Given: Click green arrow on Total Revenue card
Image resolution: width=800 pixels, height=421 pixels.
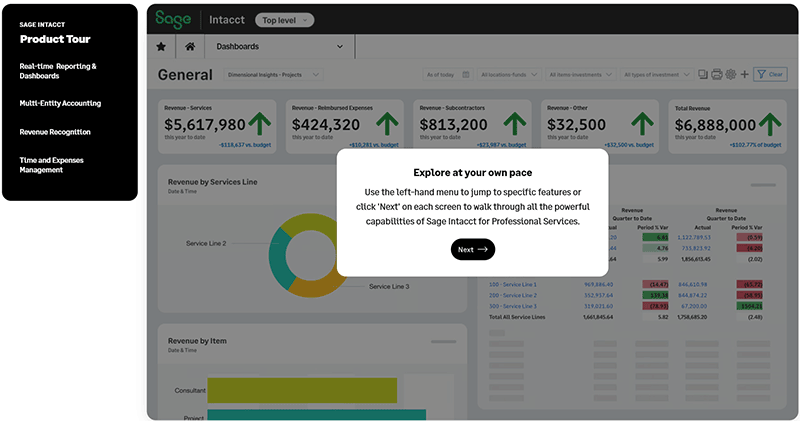Looking at the screenshot, I should [x=770, y=124].
